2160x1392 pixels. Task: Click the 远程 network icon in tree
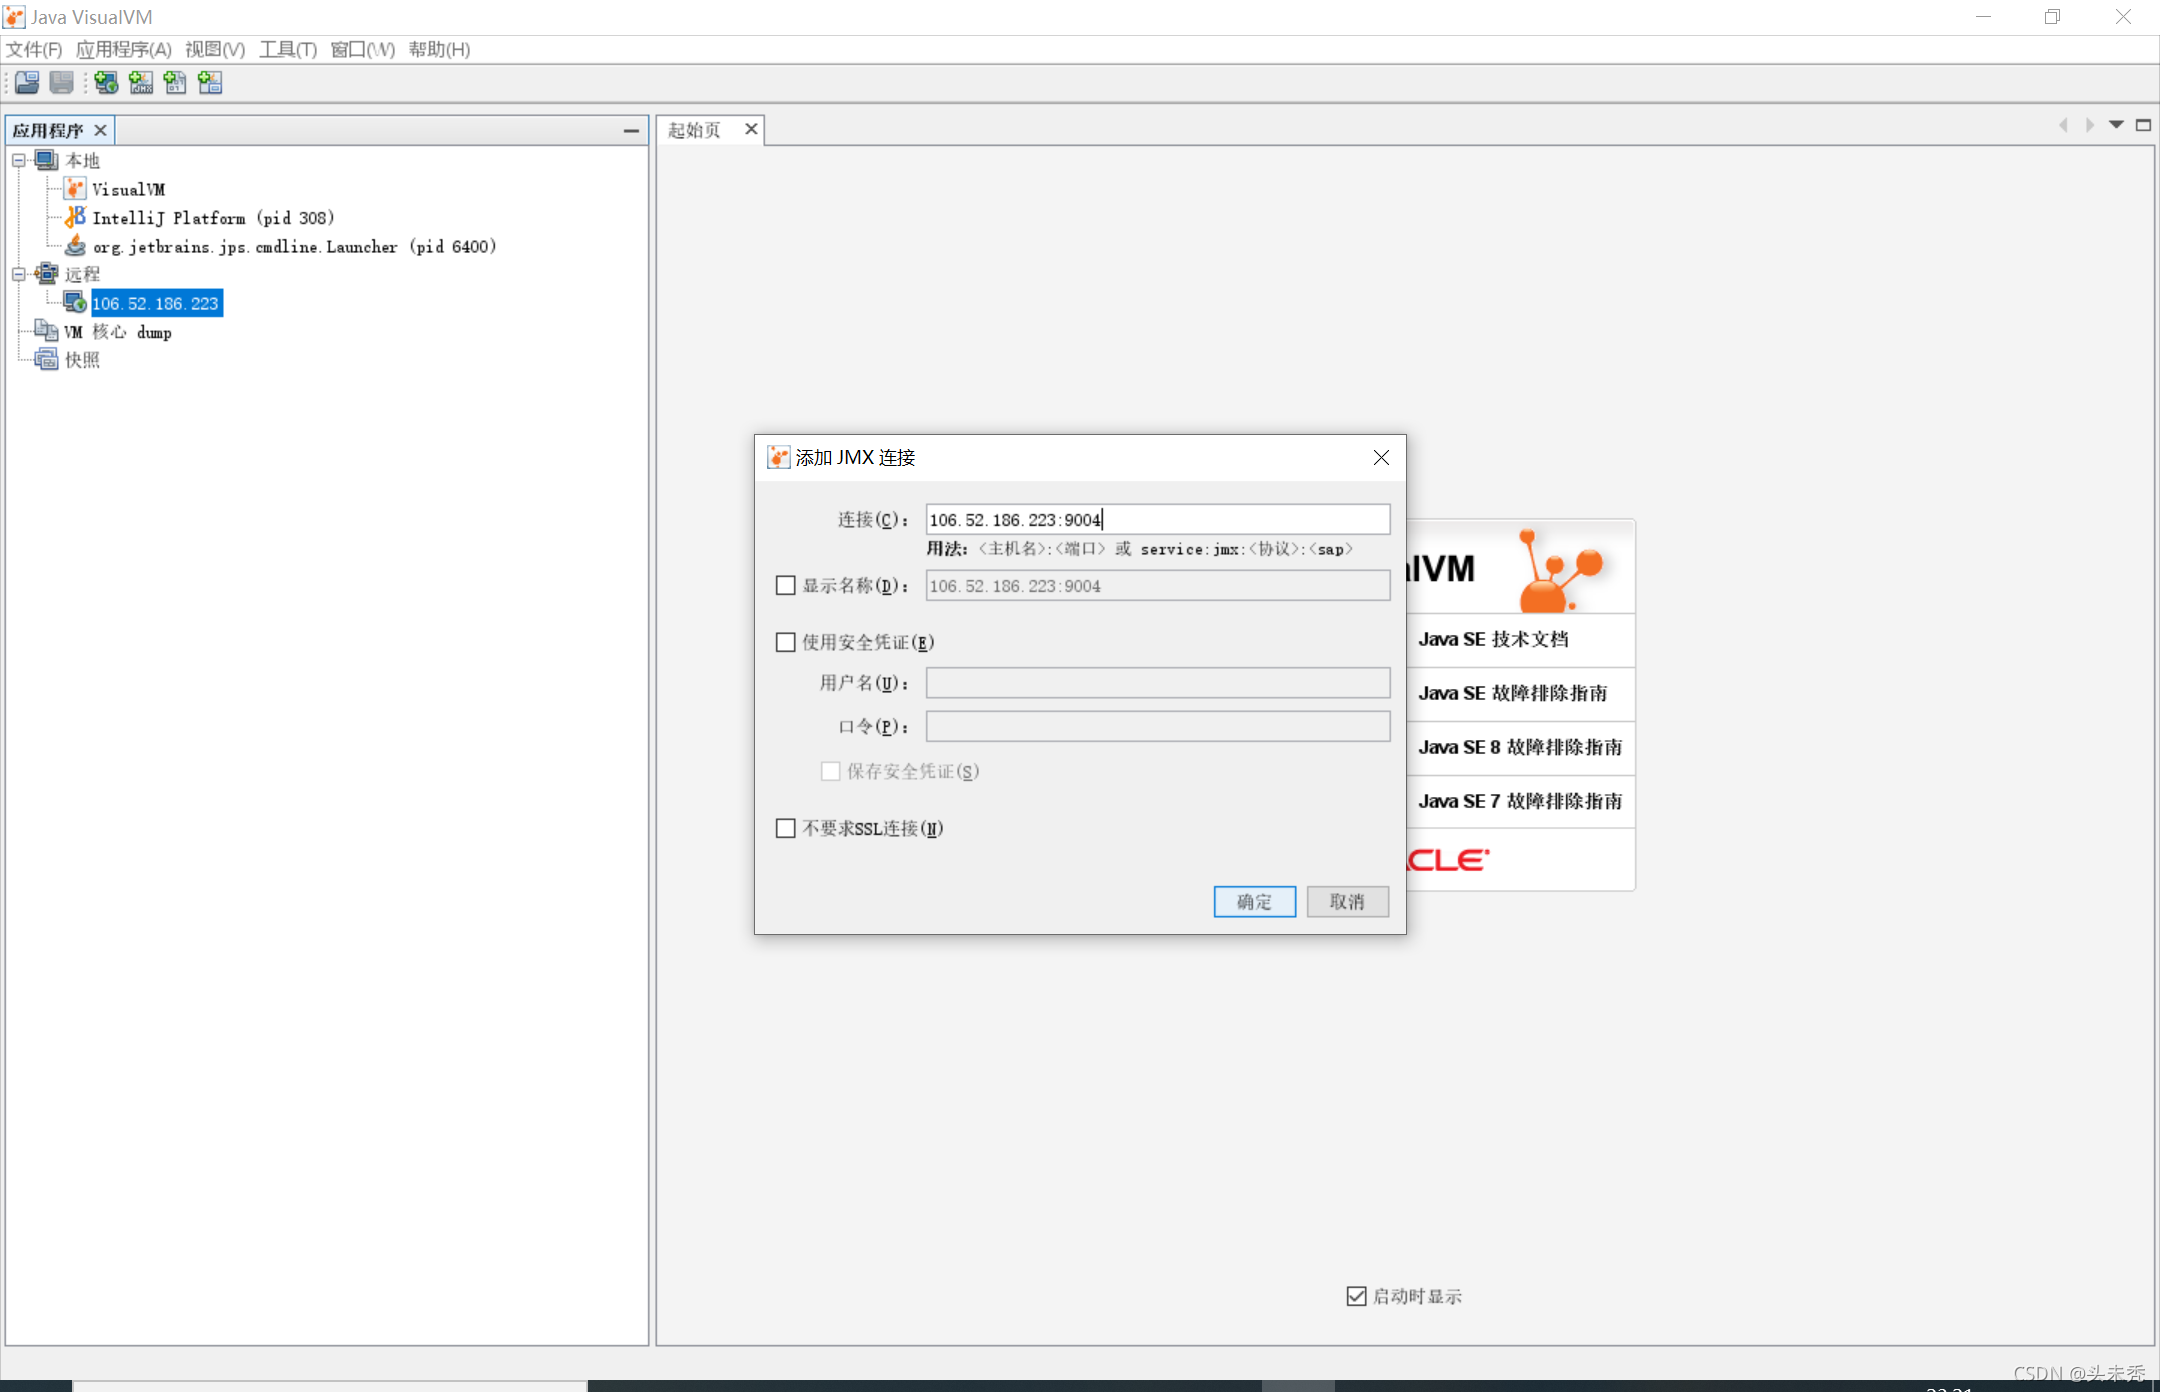pos(46,274)
